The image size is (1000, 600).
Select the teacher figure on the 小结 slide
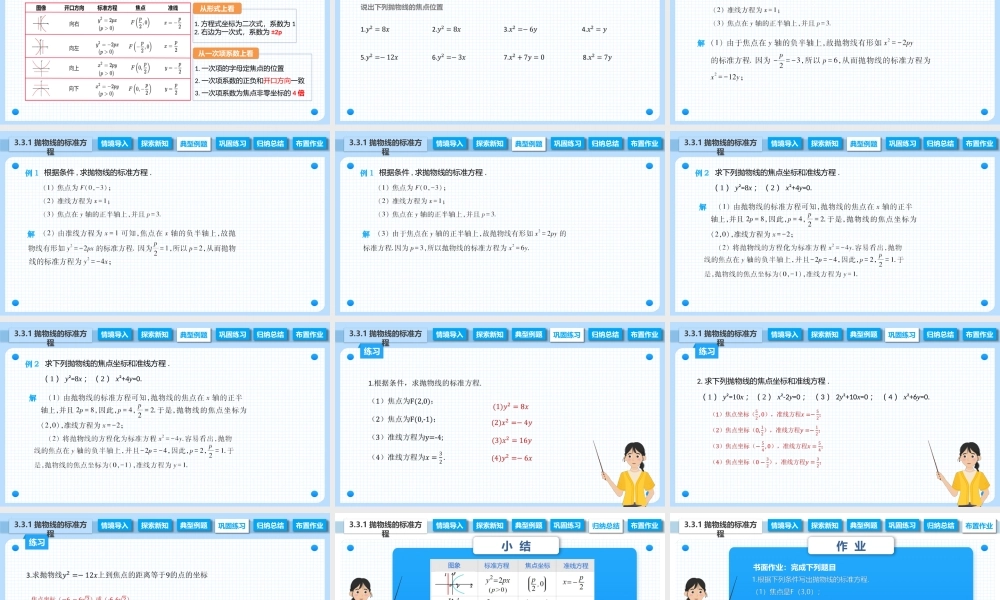coord(361,589)
